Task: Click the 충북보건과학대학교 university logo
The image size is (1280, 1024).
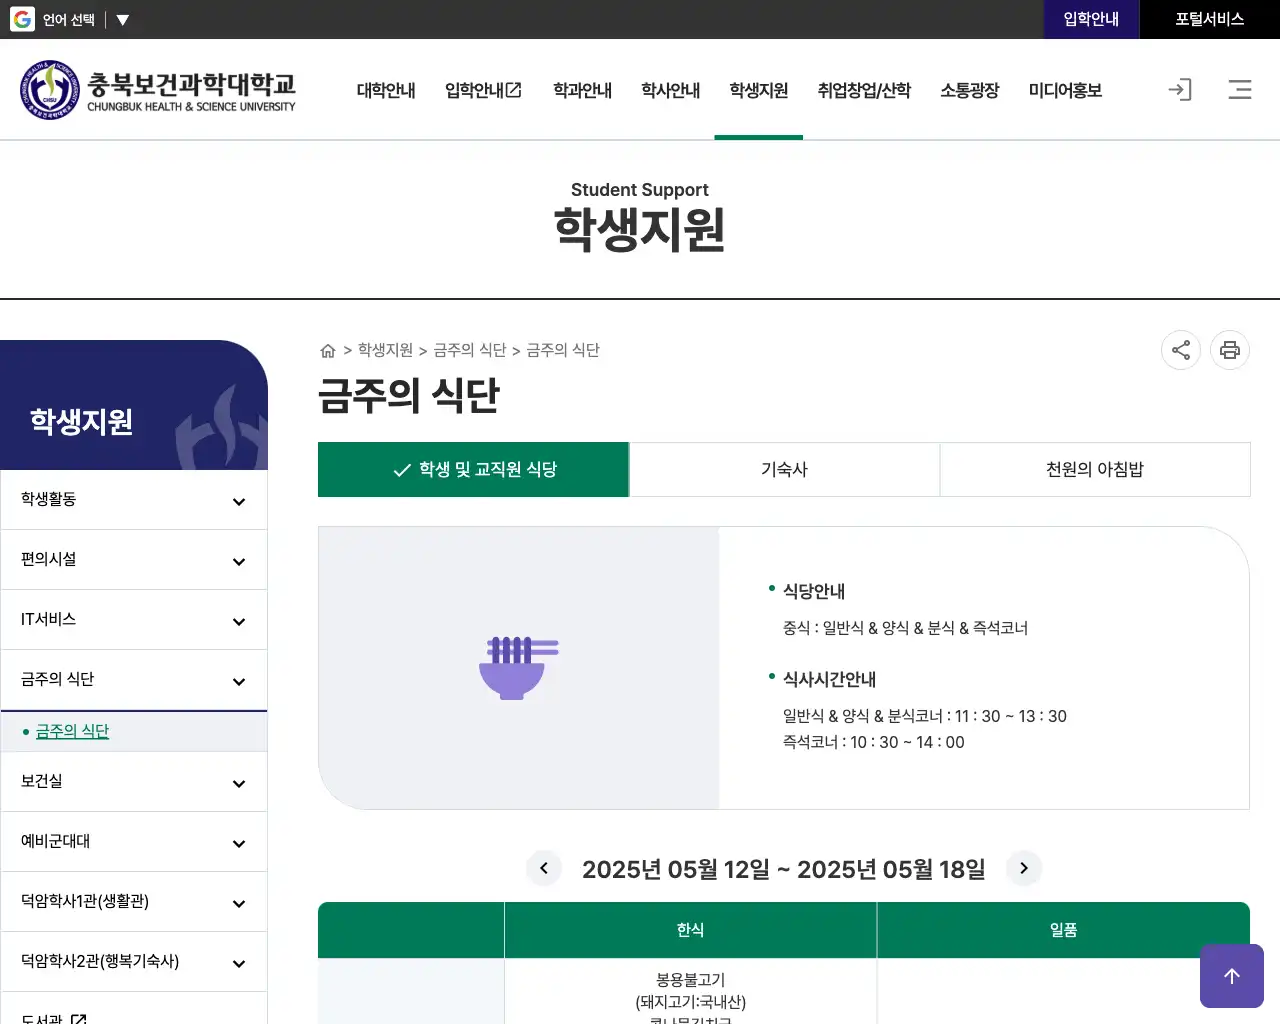Action: pyautogui.click(x=157, y=90)
